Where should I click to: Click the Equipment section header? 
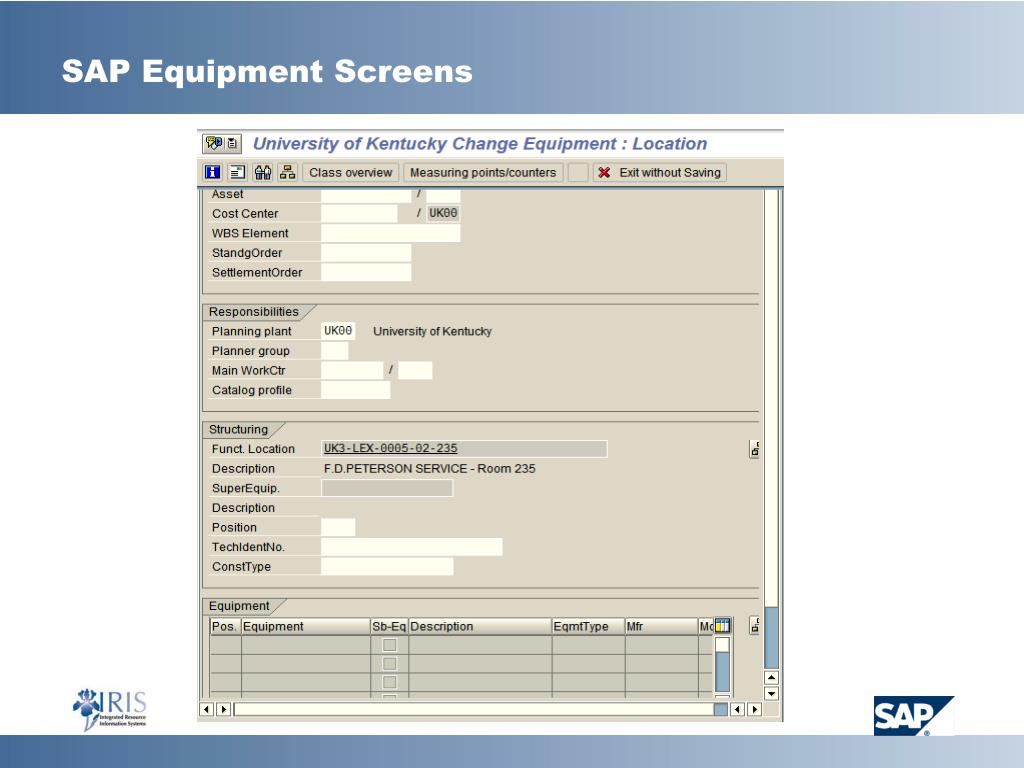click(x=239, y=605)
